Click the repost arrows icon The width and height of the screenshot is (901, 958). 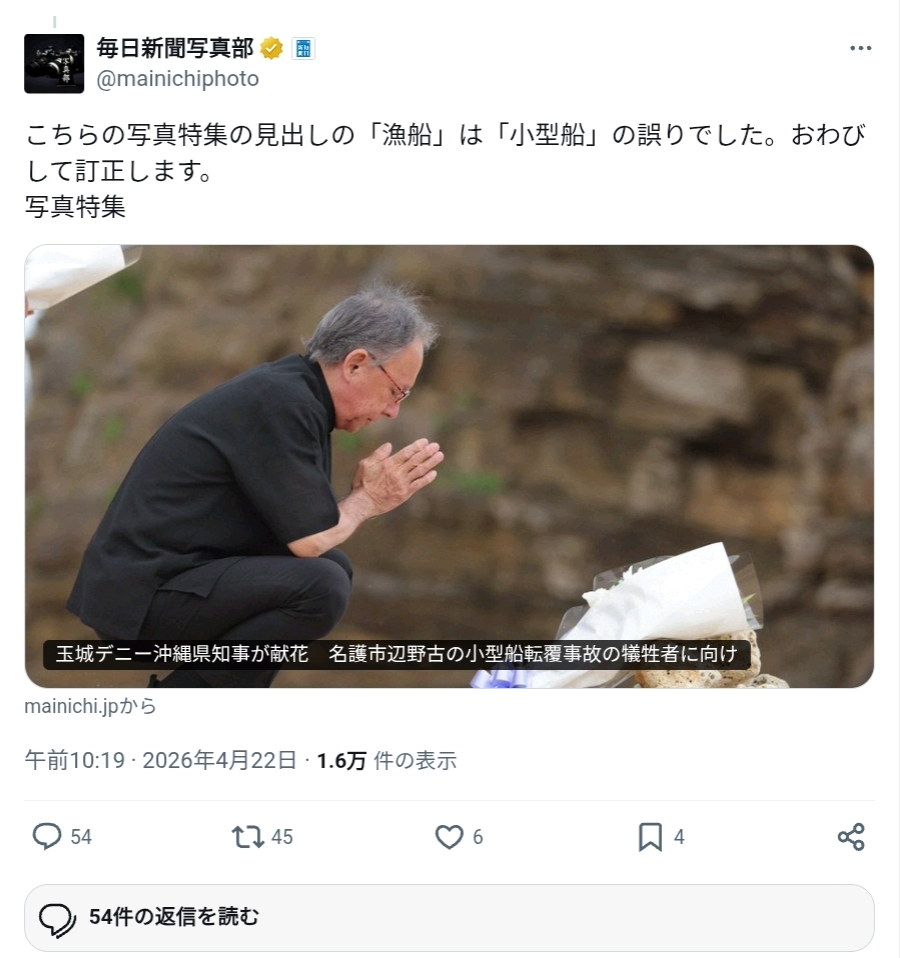pyautogui.click(x=247, y=836)
